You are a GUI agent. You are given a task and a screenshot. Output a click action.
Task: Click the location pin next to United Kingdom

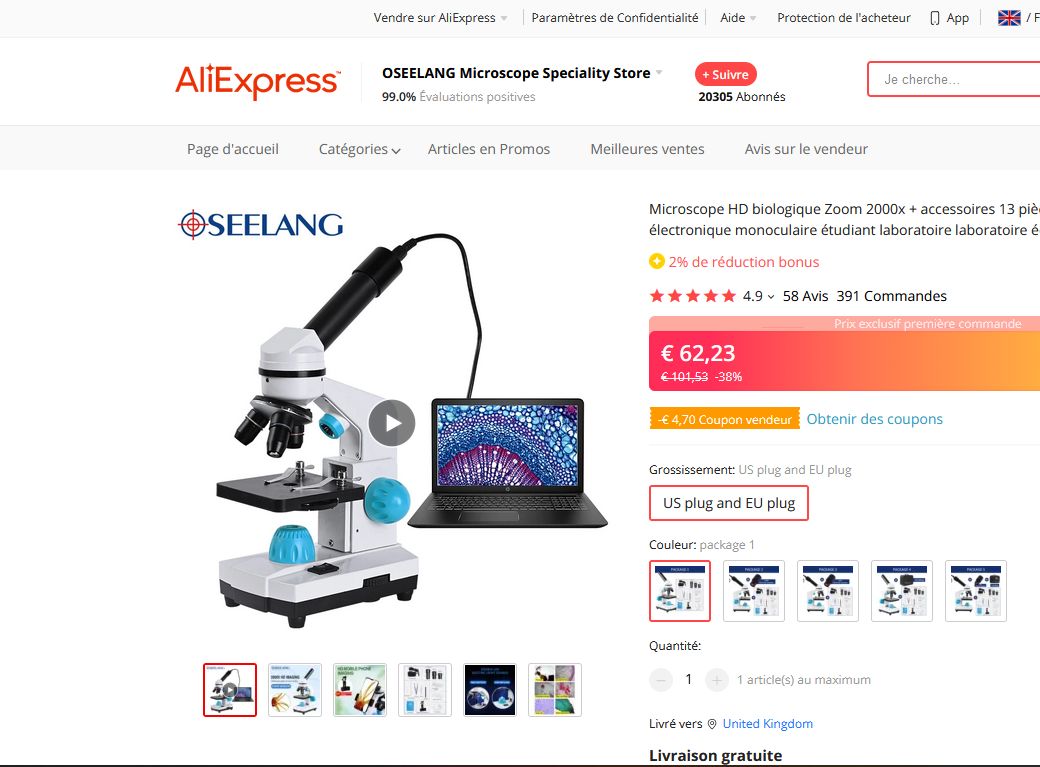click(712, 724)
